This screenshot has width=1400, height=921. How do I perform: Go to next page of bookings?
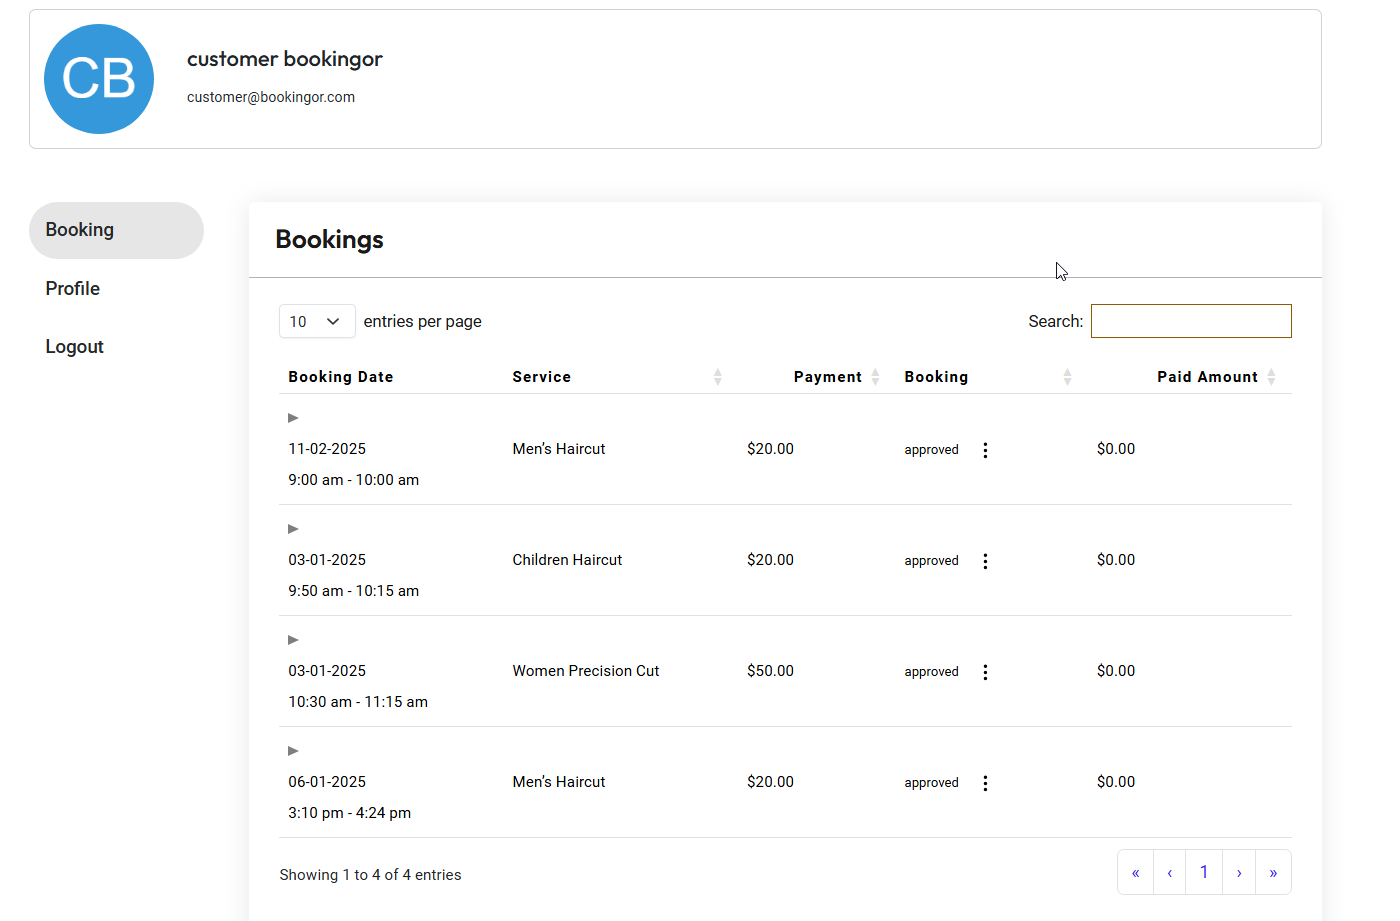pyautogui.click(x=1239, y=872)
